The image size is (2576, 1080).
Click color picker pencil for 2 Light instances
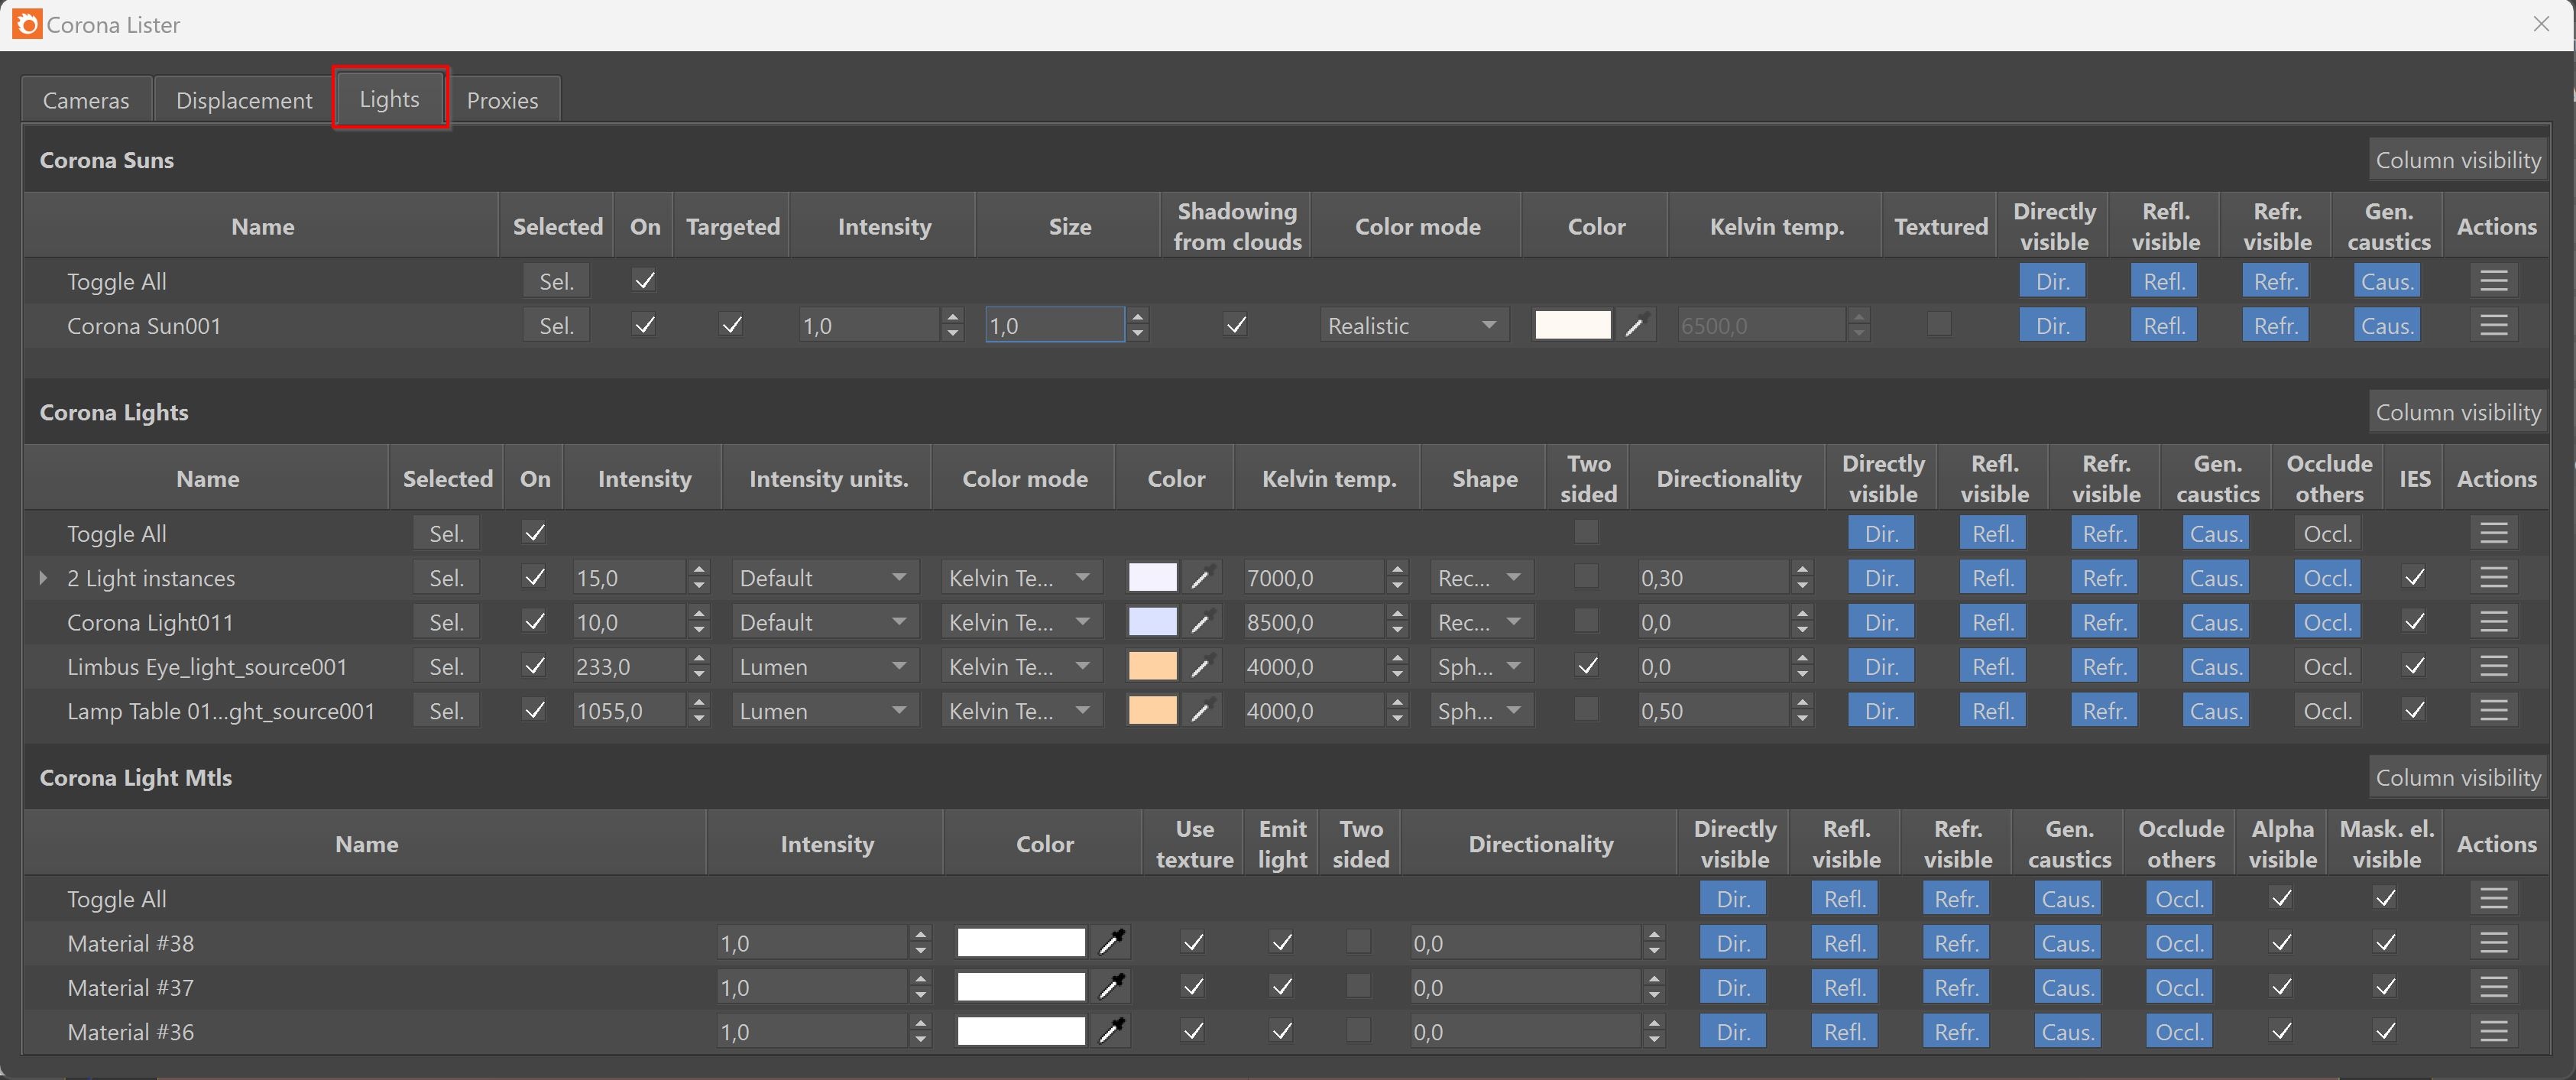tap(1202, 577)
